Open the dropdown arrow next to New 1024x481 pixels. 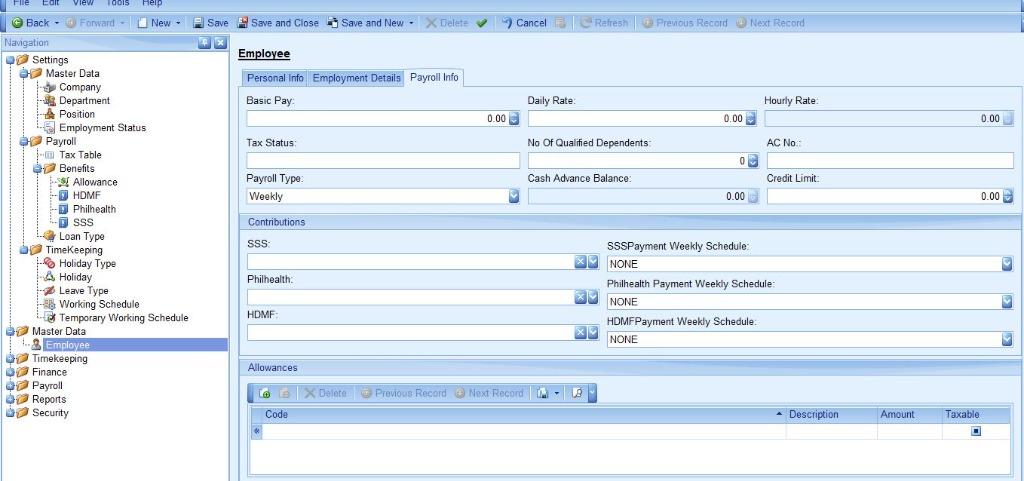(x=179, y=23)
